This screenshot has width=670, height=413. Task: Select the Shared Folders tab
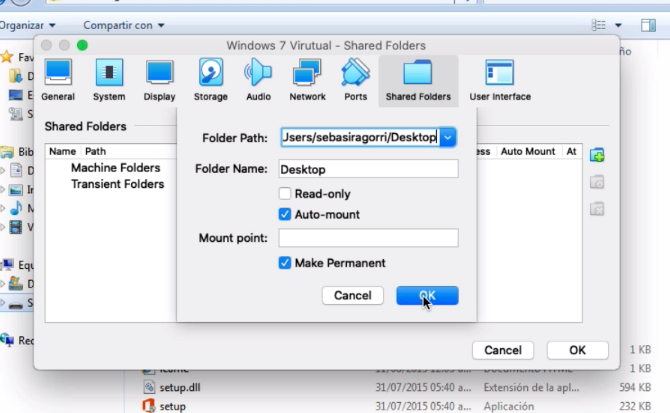[418, 80]
